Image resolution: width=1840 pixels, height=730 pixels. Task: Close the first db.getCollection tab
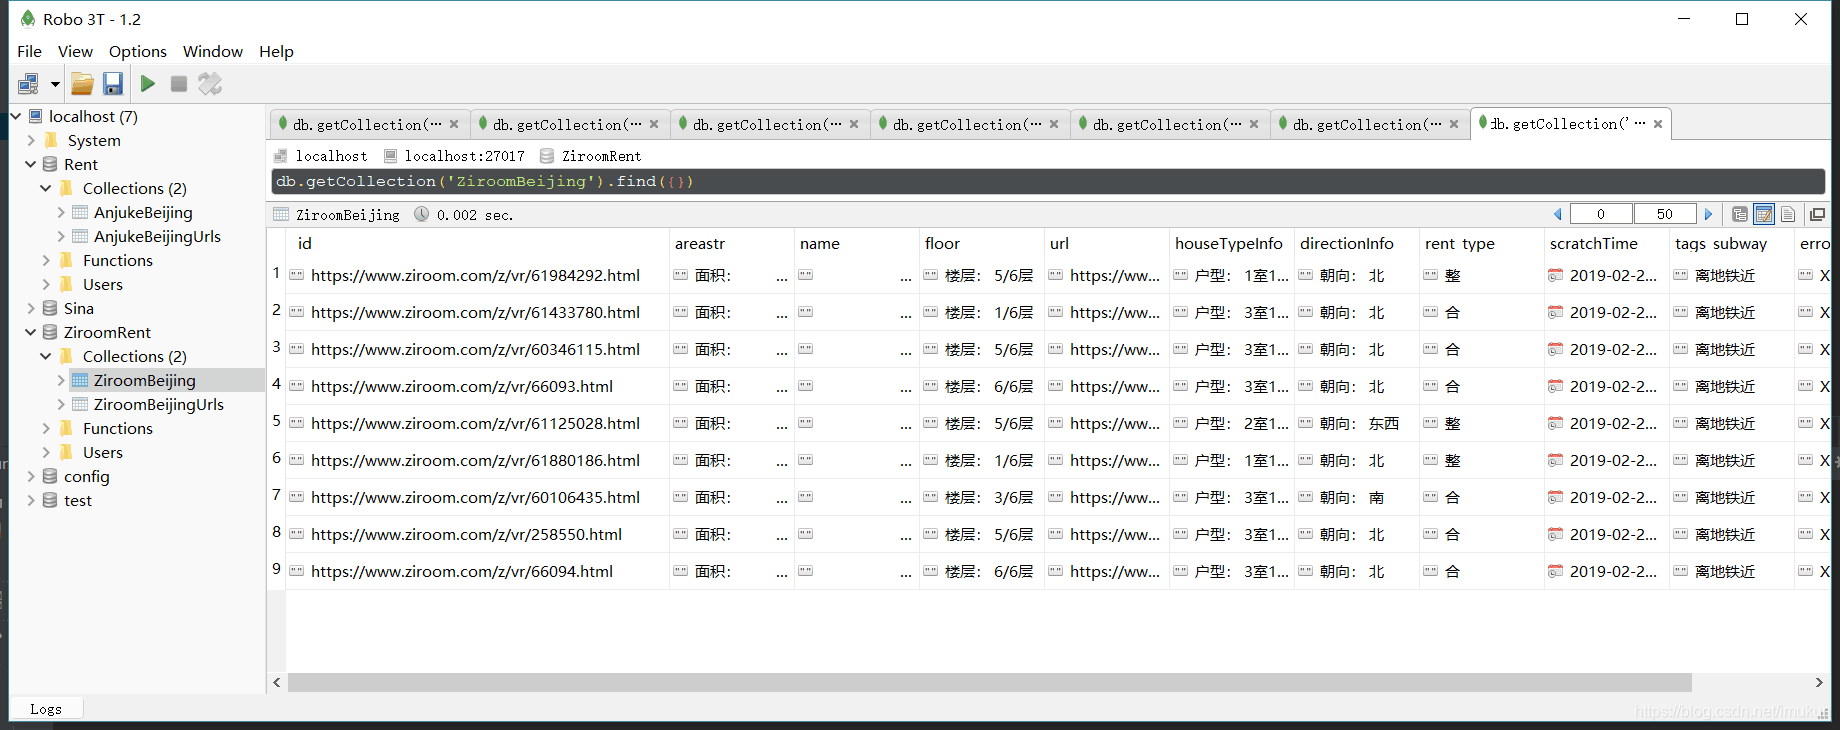point(454,124)
